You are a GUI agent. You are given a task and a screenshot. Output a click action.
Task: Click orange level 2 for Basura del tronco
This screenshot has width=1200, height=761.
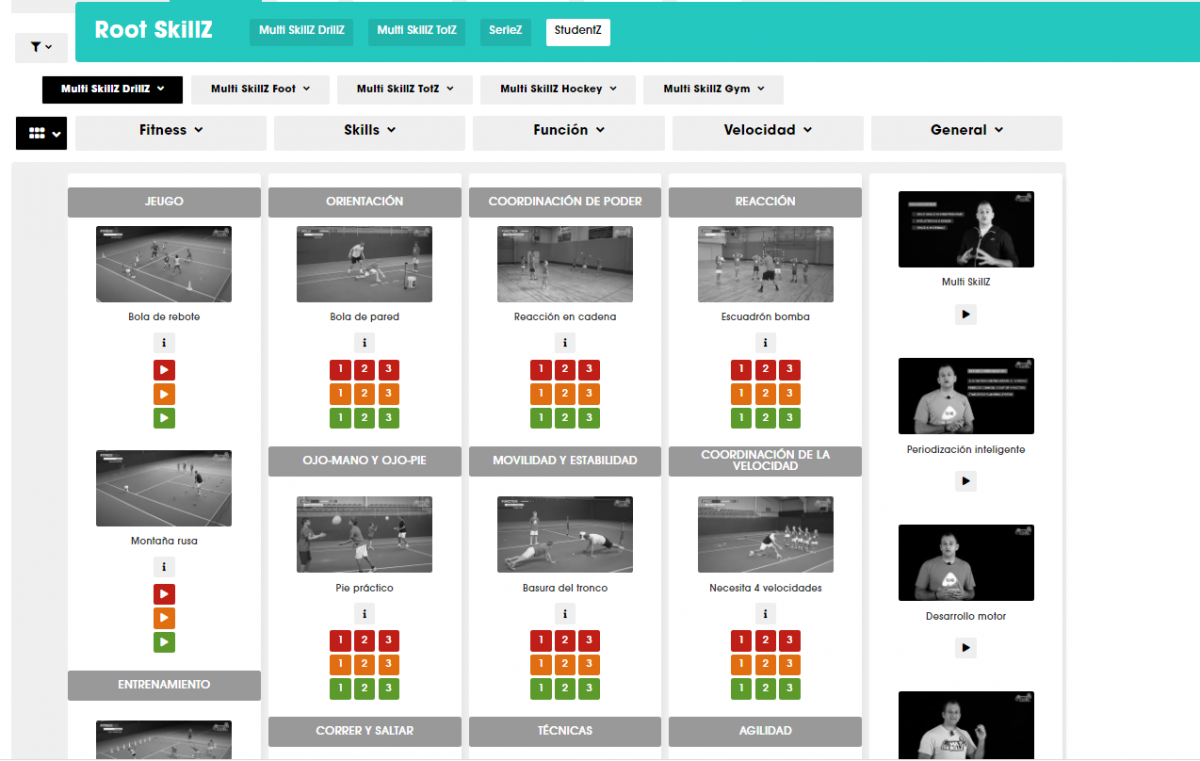click(x=565, y=664)
